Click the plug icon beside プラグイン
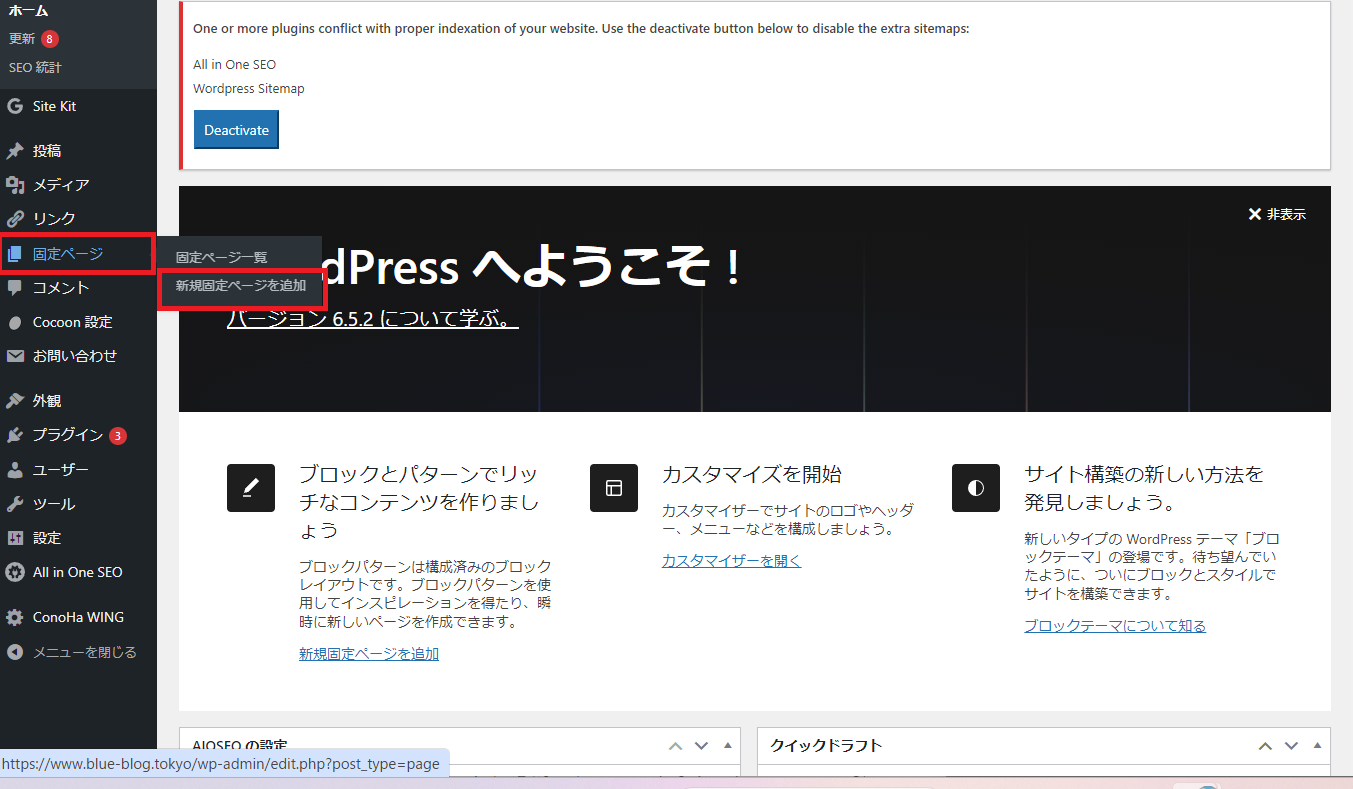 [x=15, y=435]
